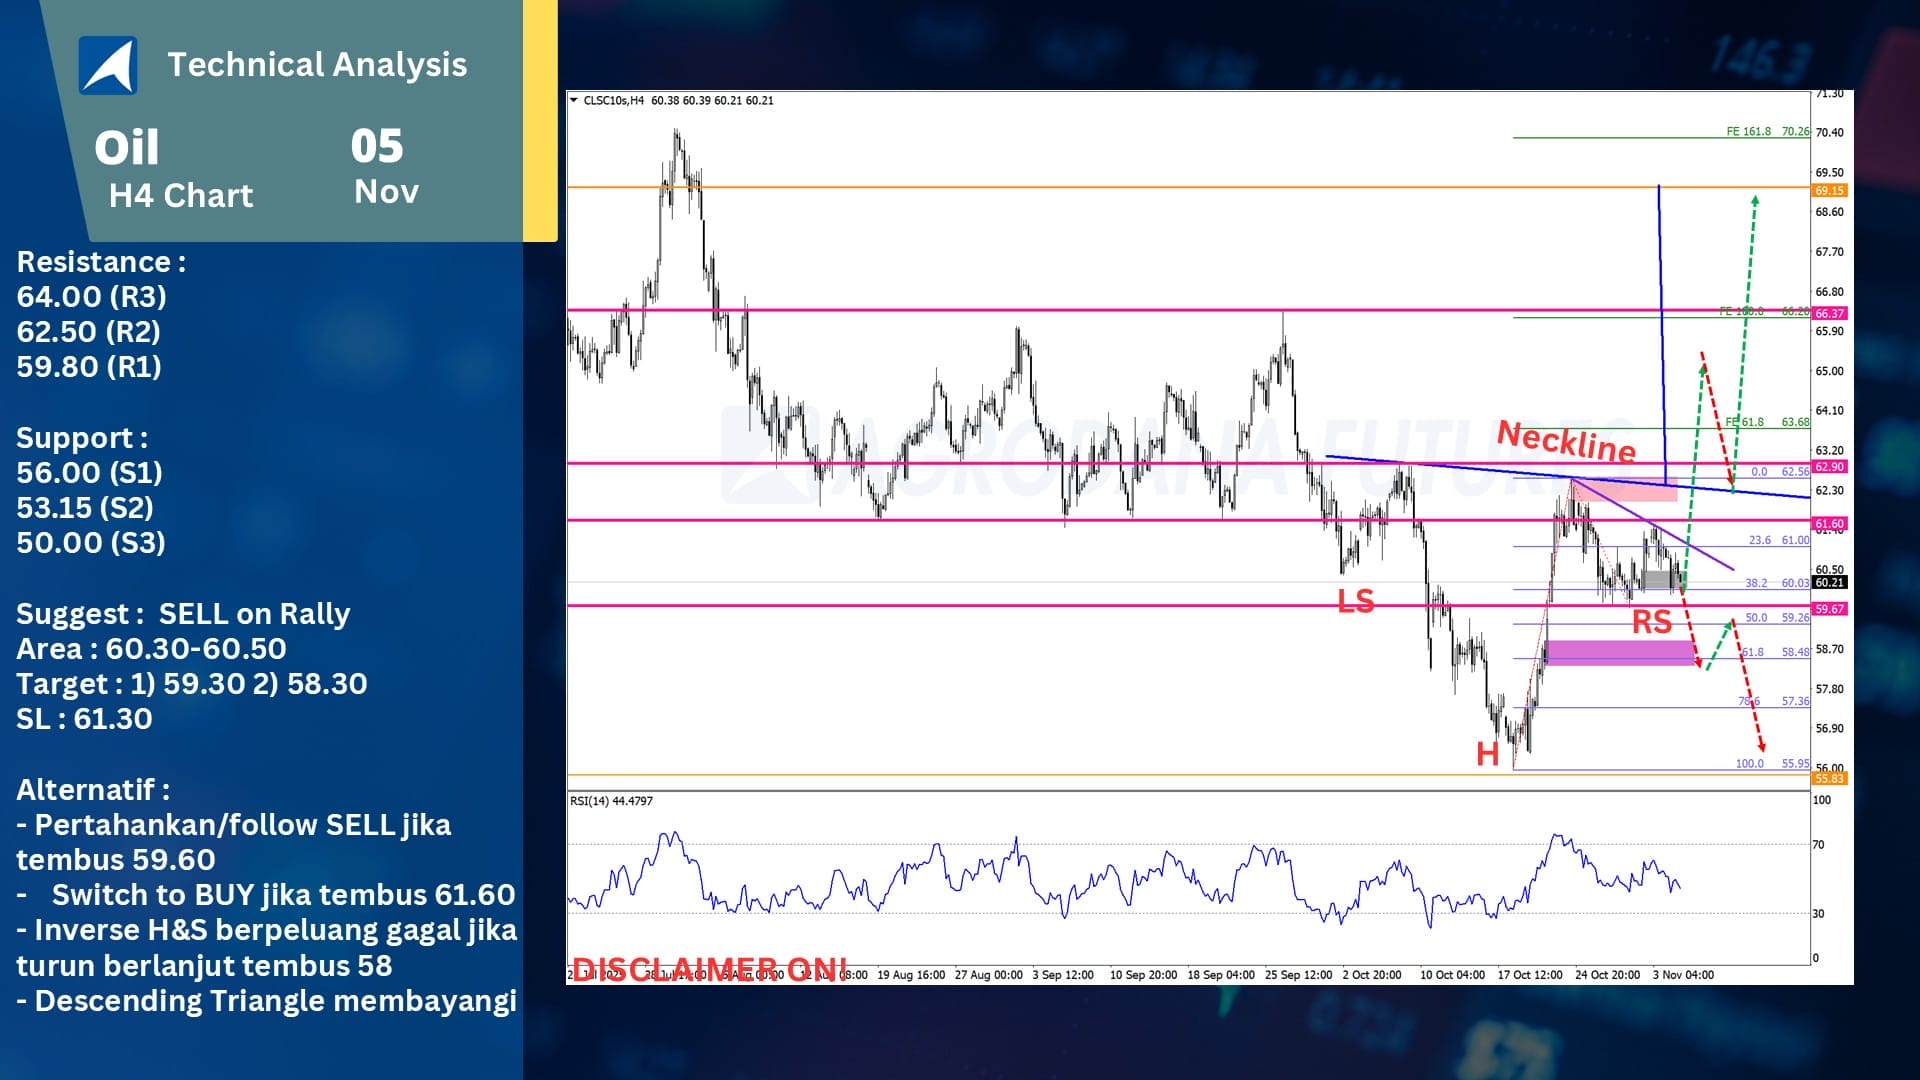Screen dimensions: 1920x1080
Task: Select the red H head label
Action: (x=1487, y=754)
